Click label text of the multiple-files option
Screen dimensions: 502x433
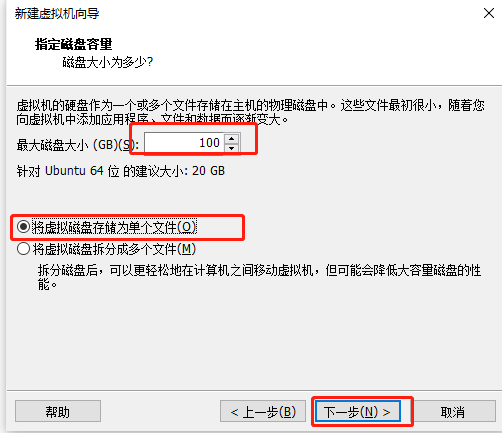click(x=114, y=249)
